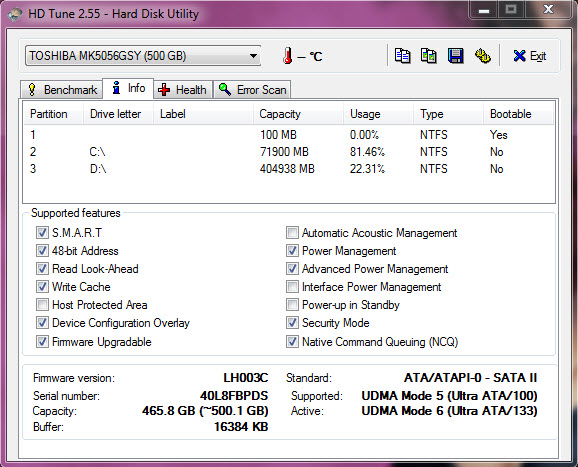Select the Info tab
578x467 pixels.
click(128, 88)
